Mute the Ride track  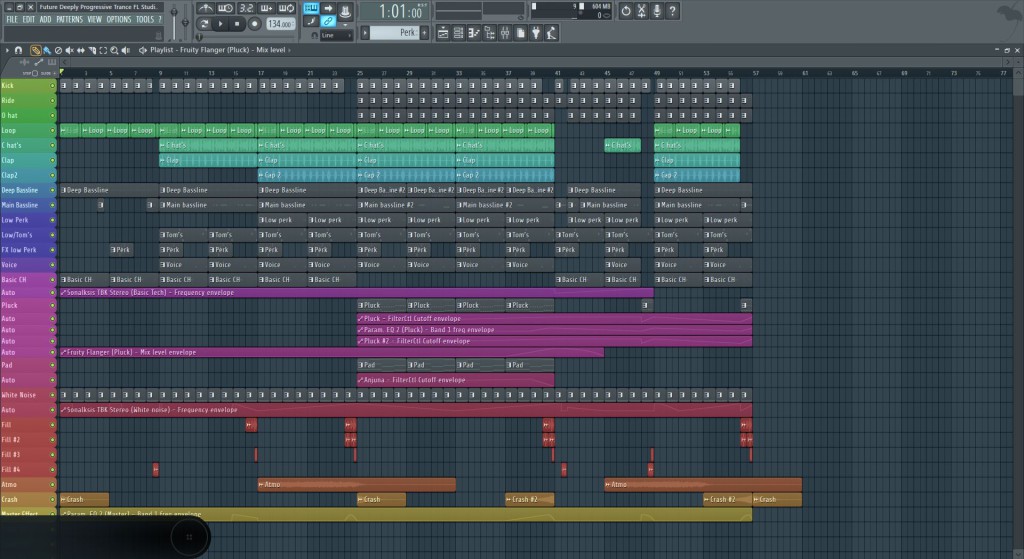52,101
